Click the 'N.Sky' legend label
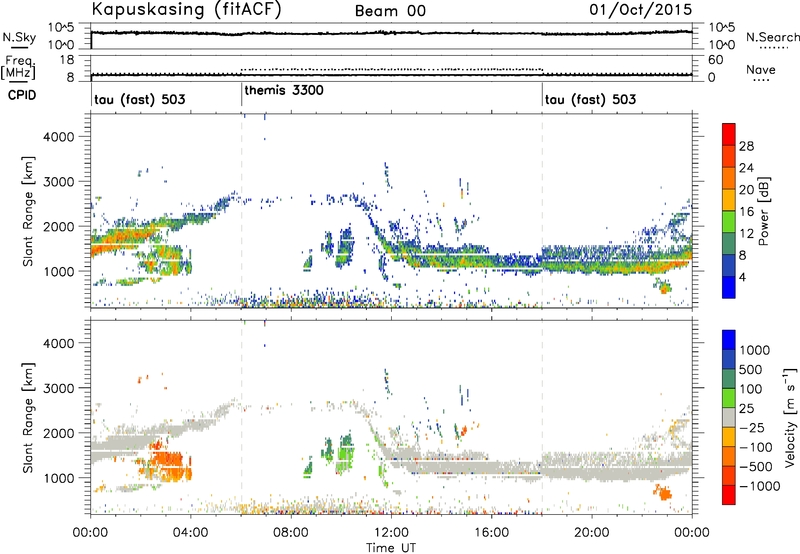 [x=19, y=37]
